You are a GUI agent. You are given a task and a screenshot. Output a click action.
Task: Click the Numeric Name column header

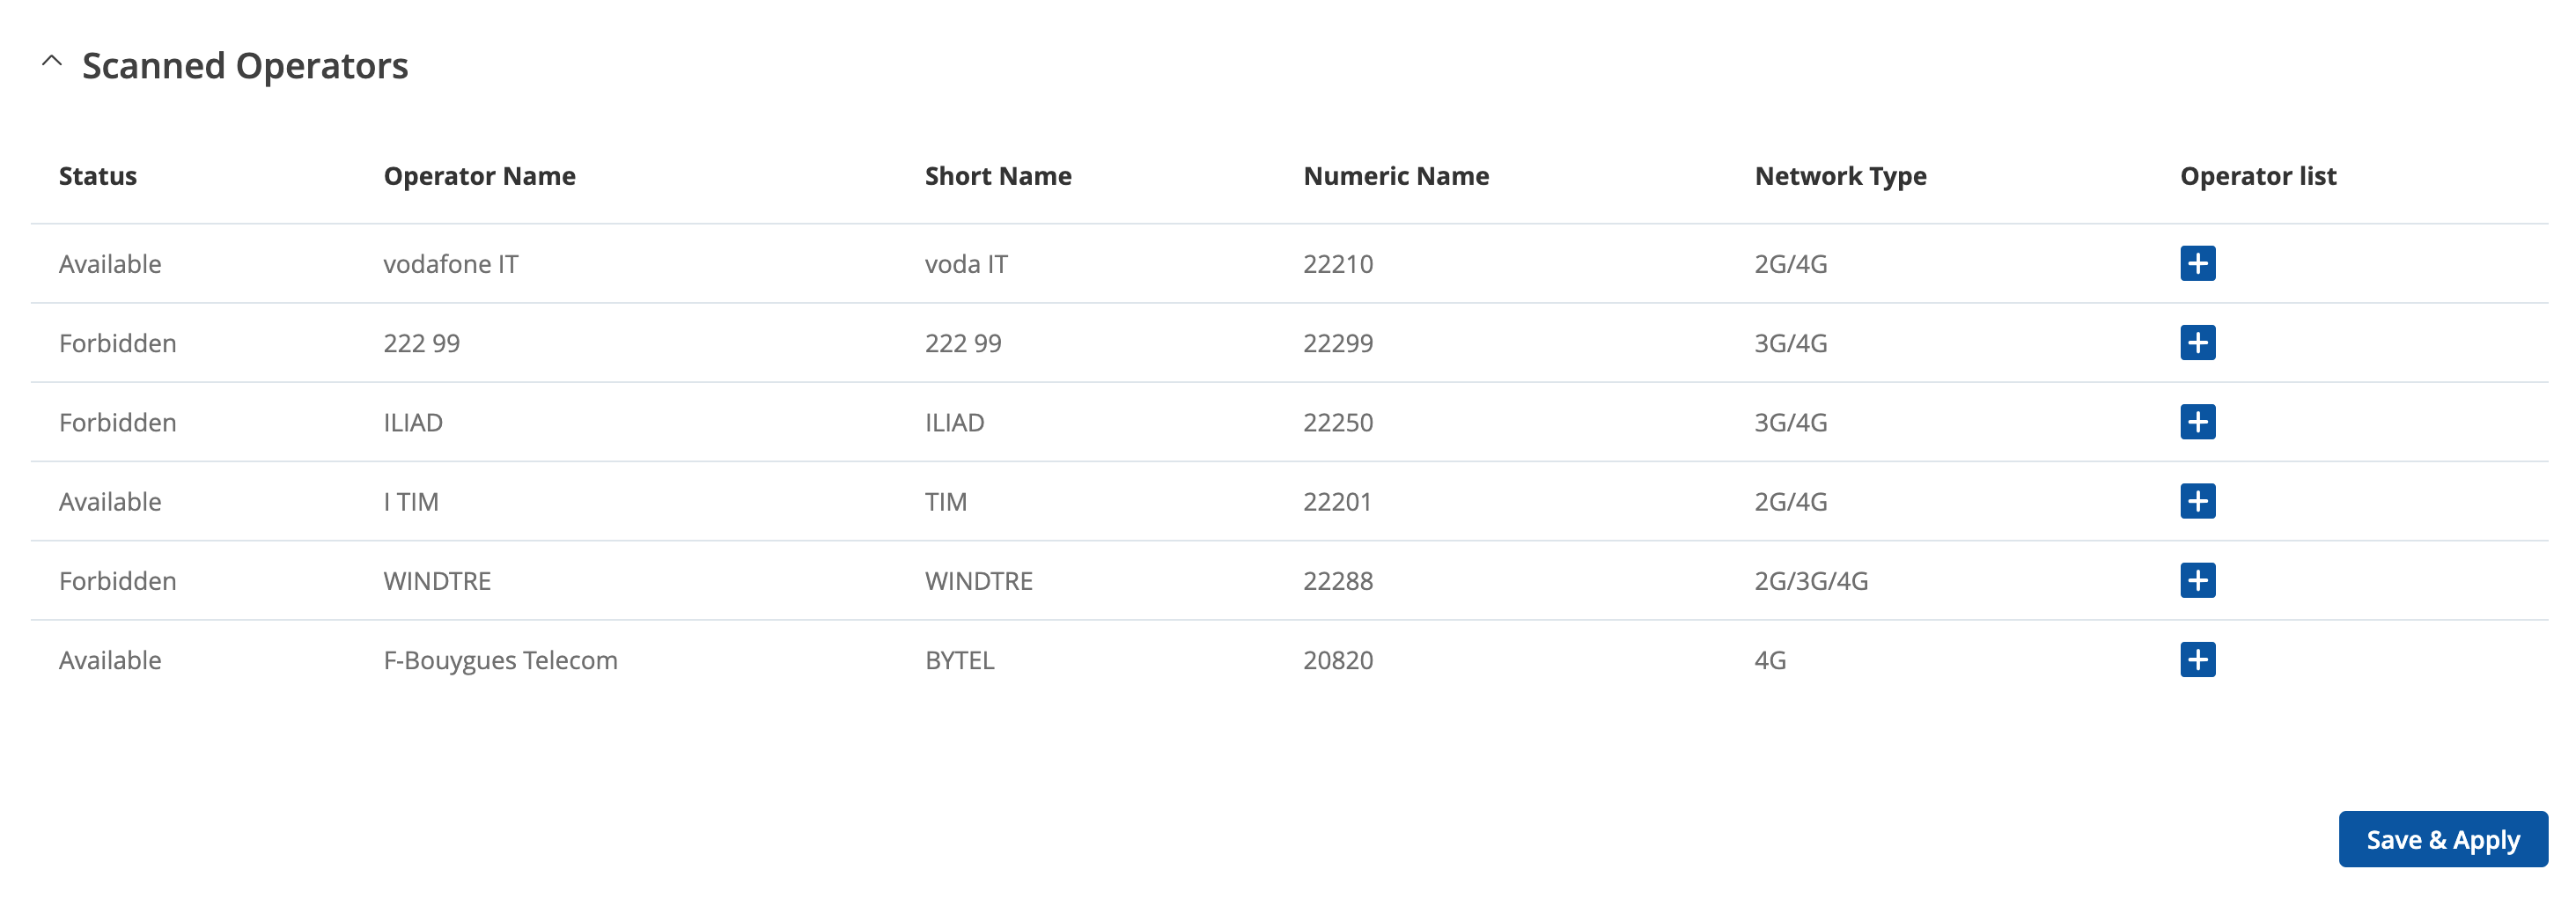coord(1396,176)
